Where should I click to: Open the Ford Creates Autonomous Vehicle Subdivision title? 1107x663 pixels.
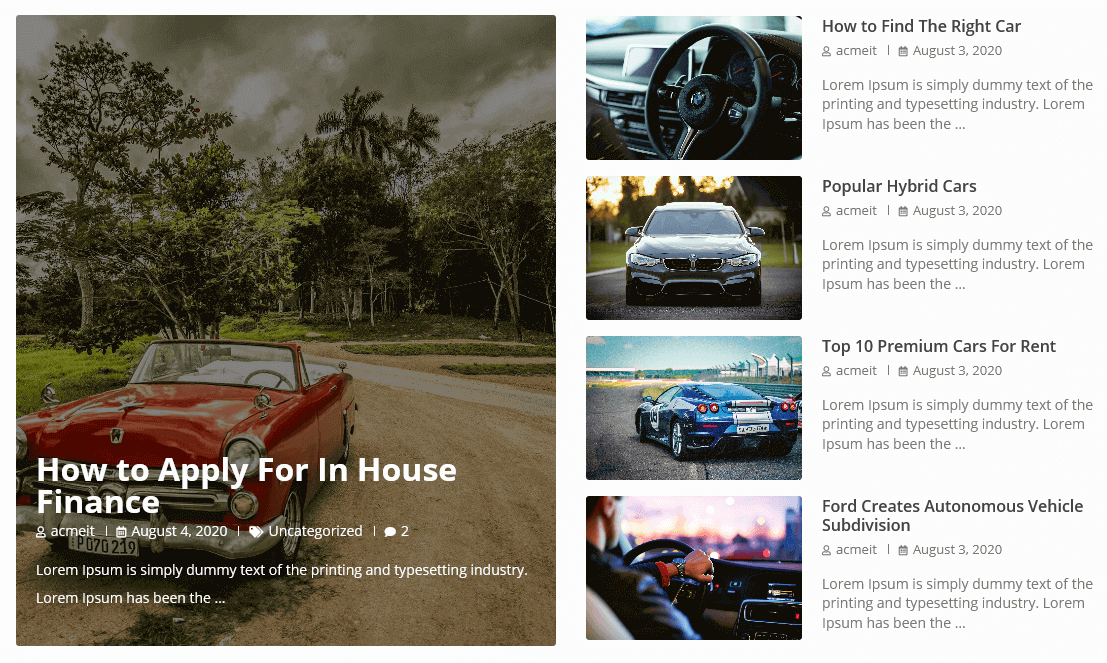click(x=952, y=515)
